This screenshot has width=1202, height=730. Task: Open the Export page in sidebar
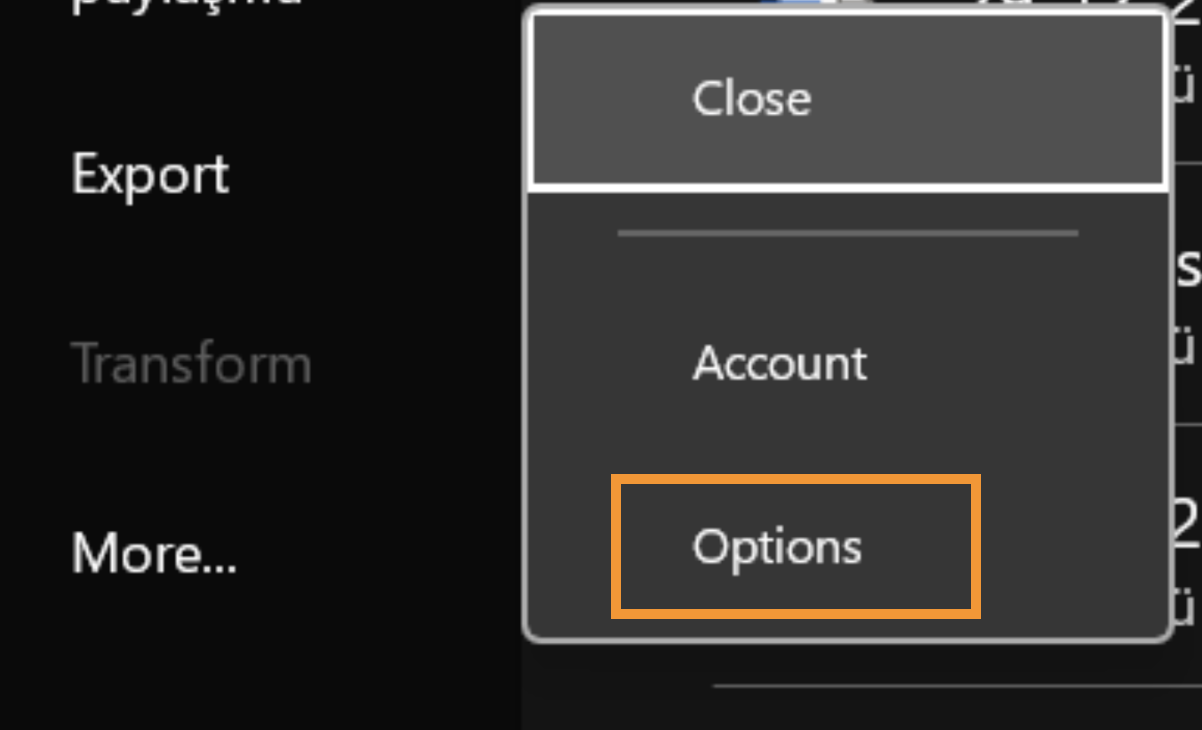click(150, 175)
